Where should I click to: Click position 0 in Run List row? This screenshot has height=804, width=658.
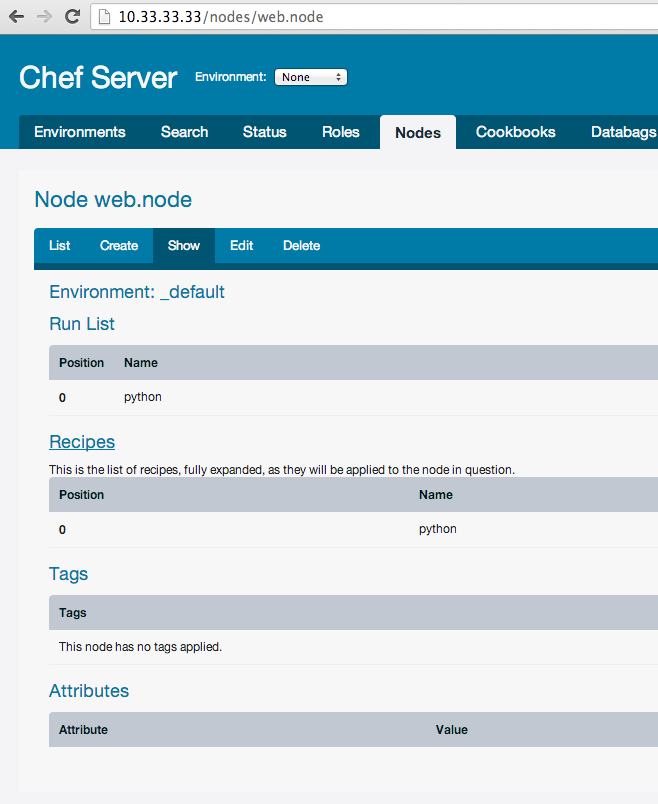coord(62,398)
